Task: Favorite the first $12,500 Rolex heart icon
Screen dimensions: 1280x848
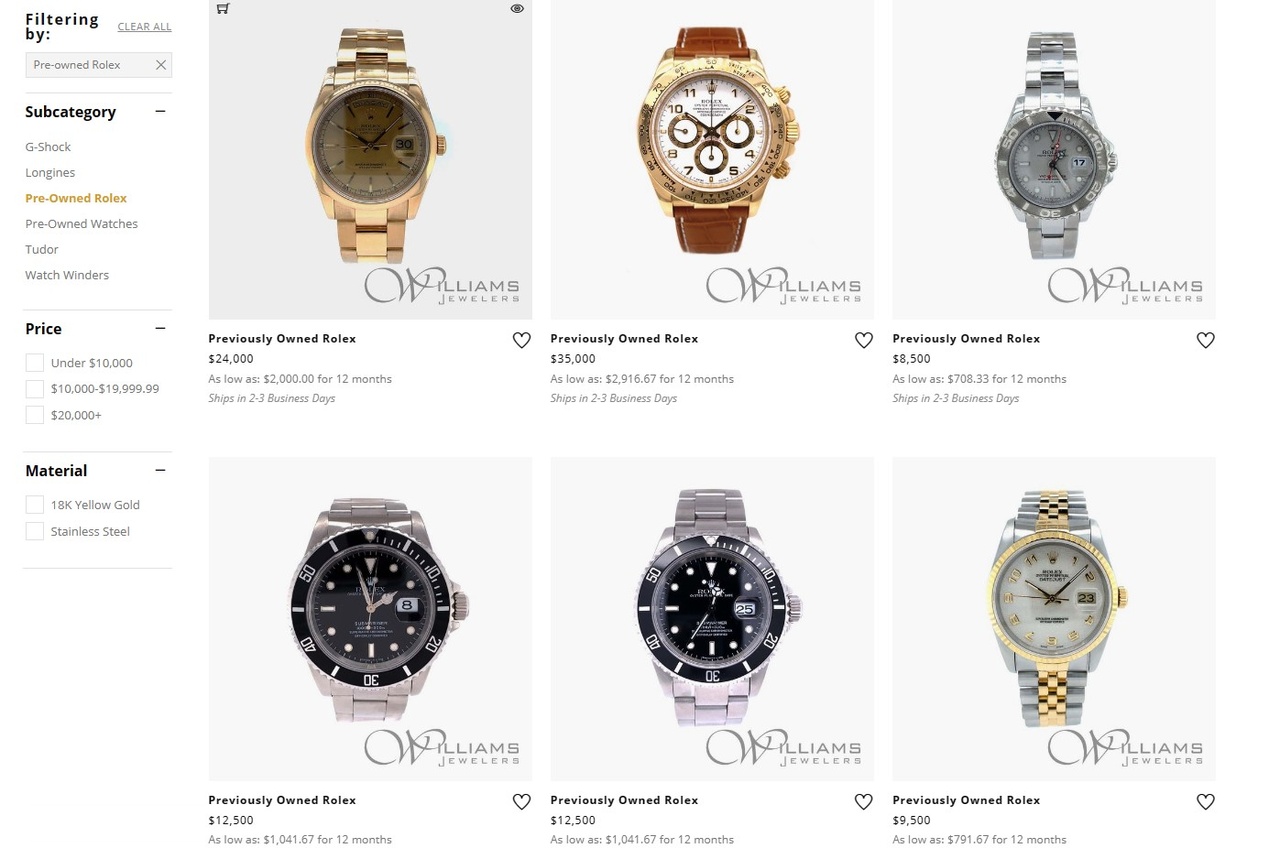Action: tap(522, 802)
